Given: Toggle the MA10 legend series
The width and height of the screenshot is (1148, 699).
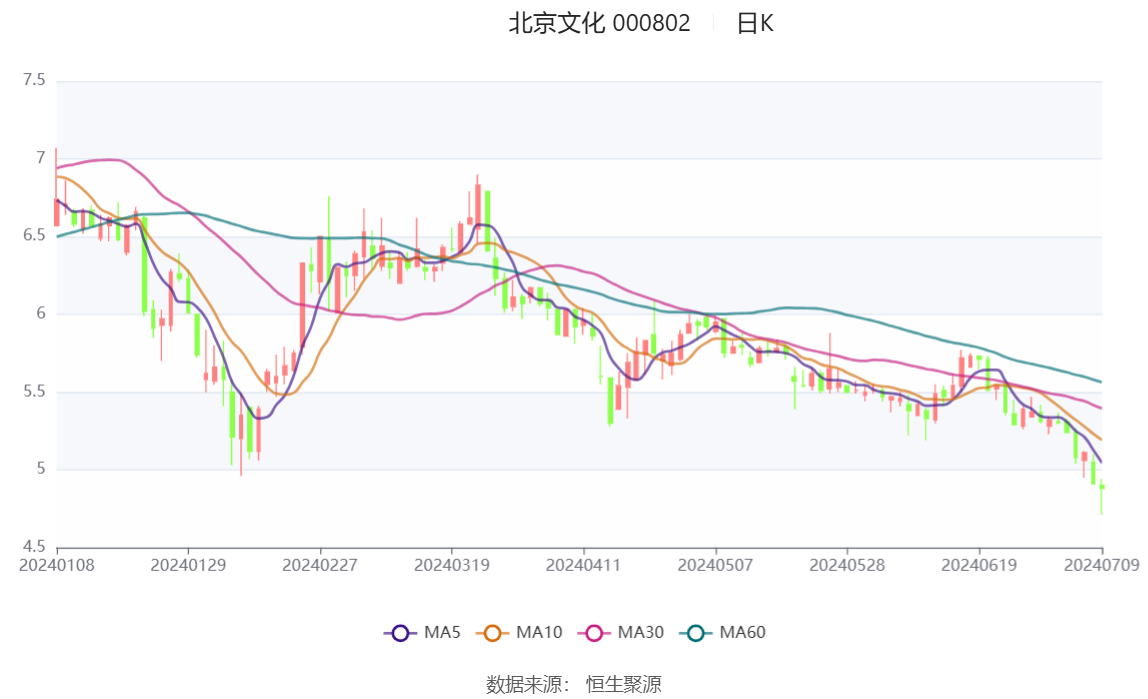Looking at the screenshot, I should coord(519,632).
